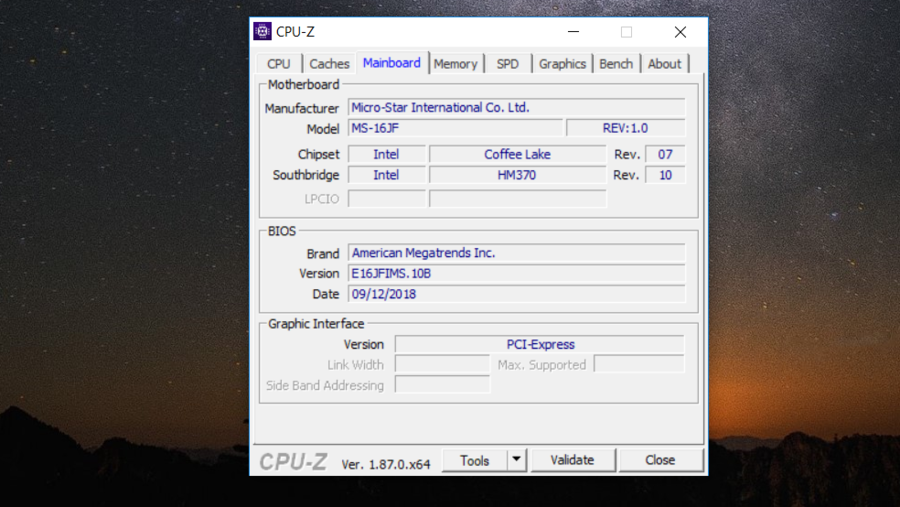Click southbridge revision value 10
The height and width of the screenshot is (507, 900).
665,175
